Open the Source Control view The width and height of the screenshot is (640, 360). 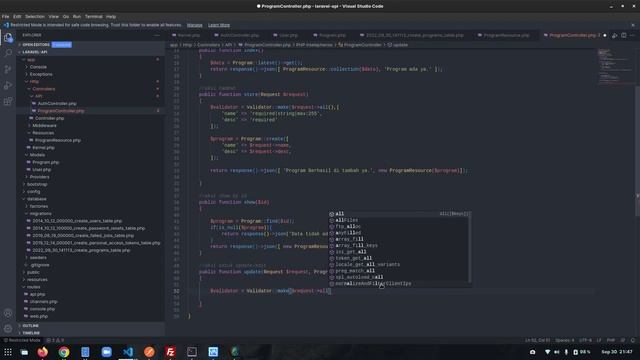8,69
